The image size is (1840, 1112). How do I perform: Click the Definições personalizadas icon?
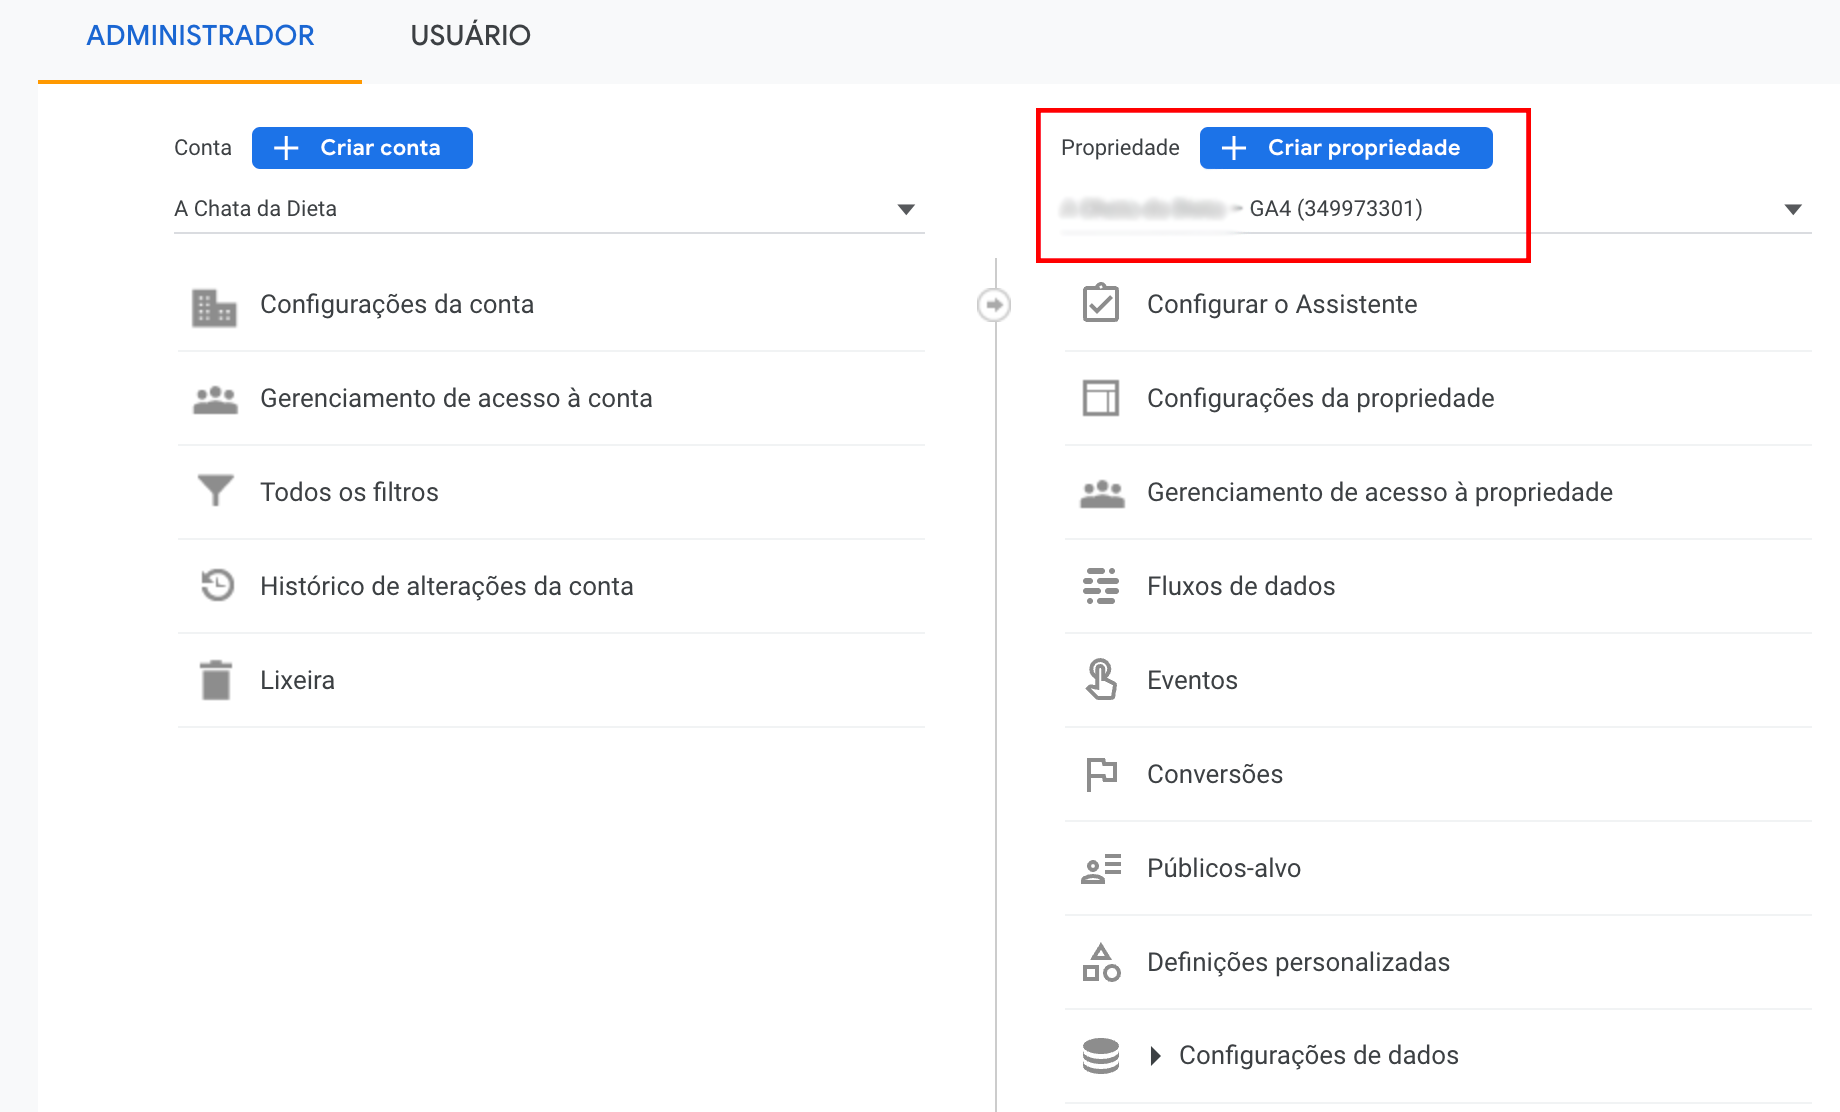point(1100,962)
